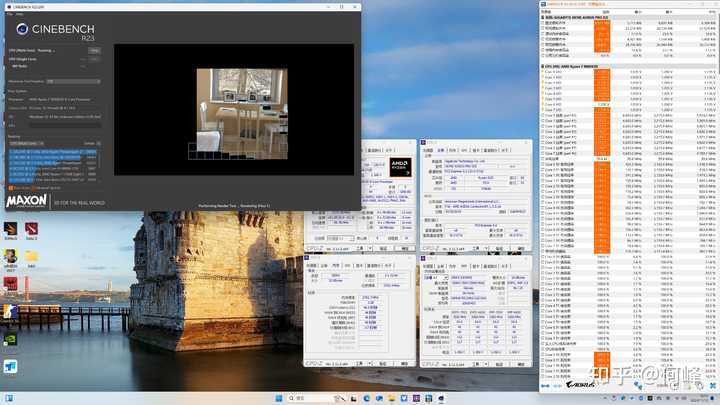Click the AMD Ryzen logo in CPU-Z
This screenshot has width=720, height=405.
click(x=400, y=167)
